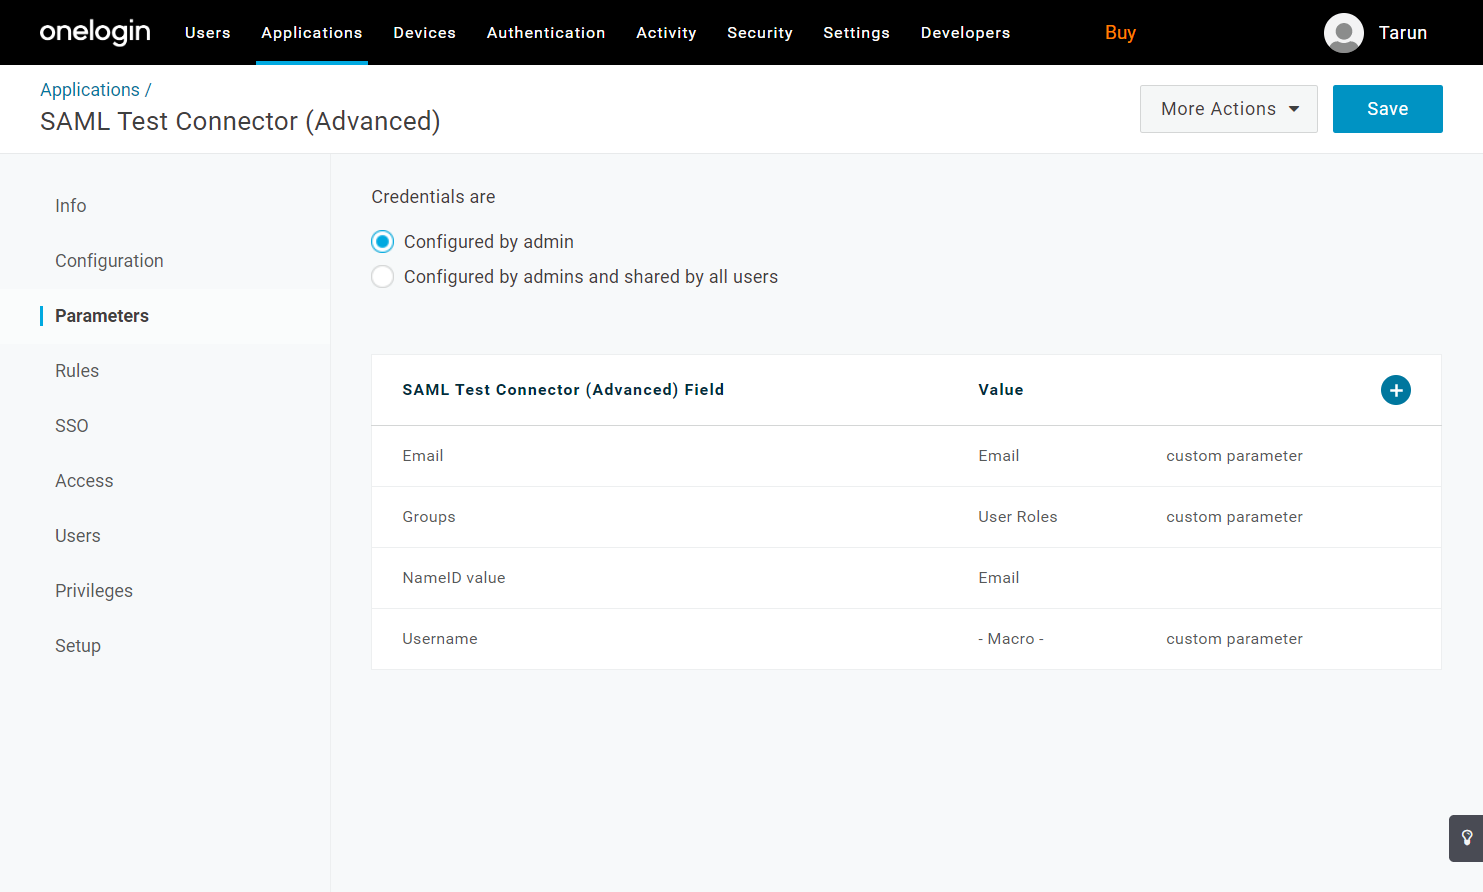The height and width of the screenshot is (892, 1483).
Task: Open the Rules sidebar tab
Action: pyautogui.click(x=77, y=371)
